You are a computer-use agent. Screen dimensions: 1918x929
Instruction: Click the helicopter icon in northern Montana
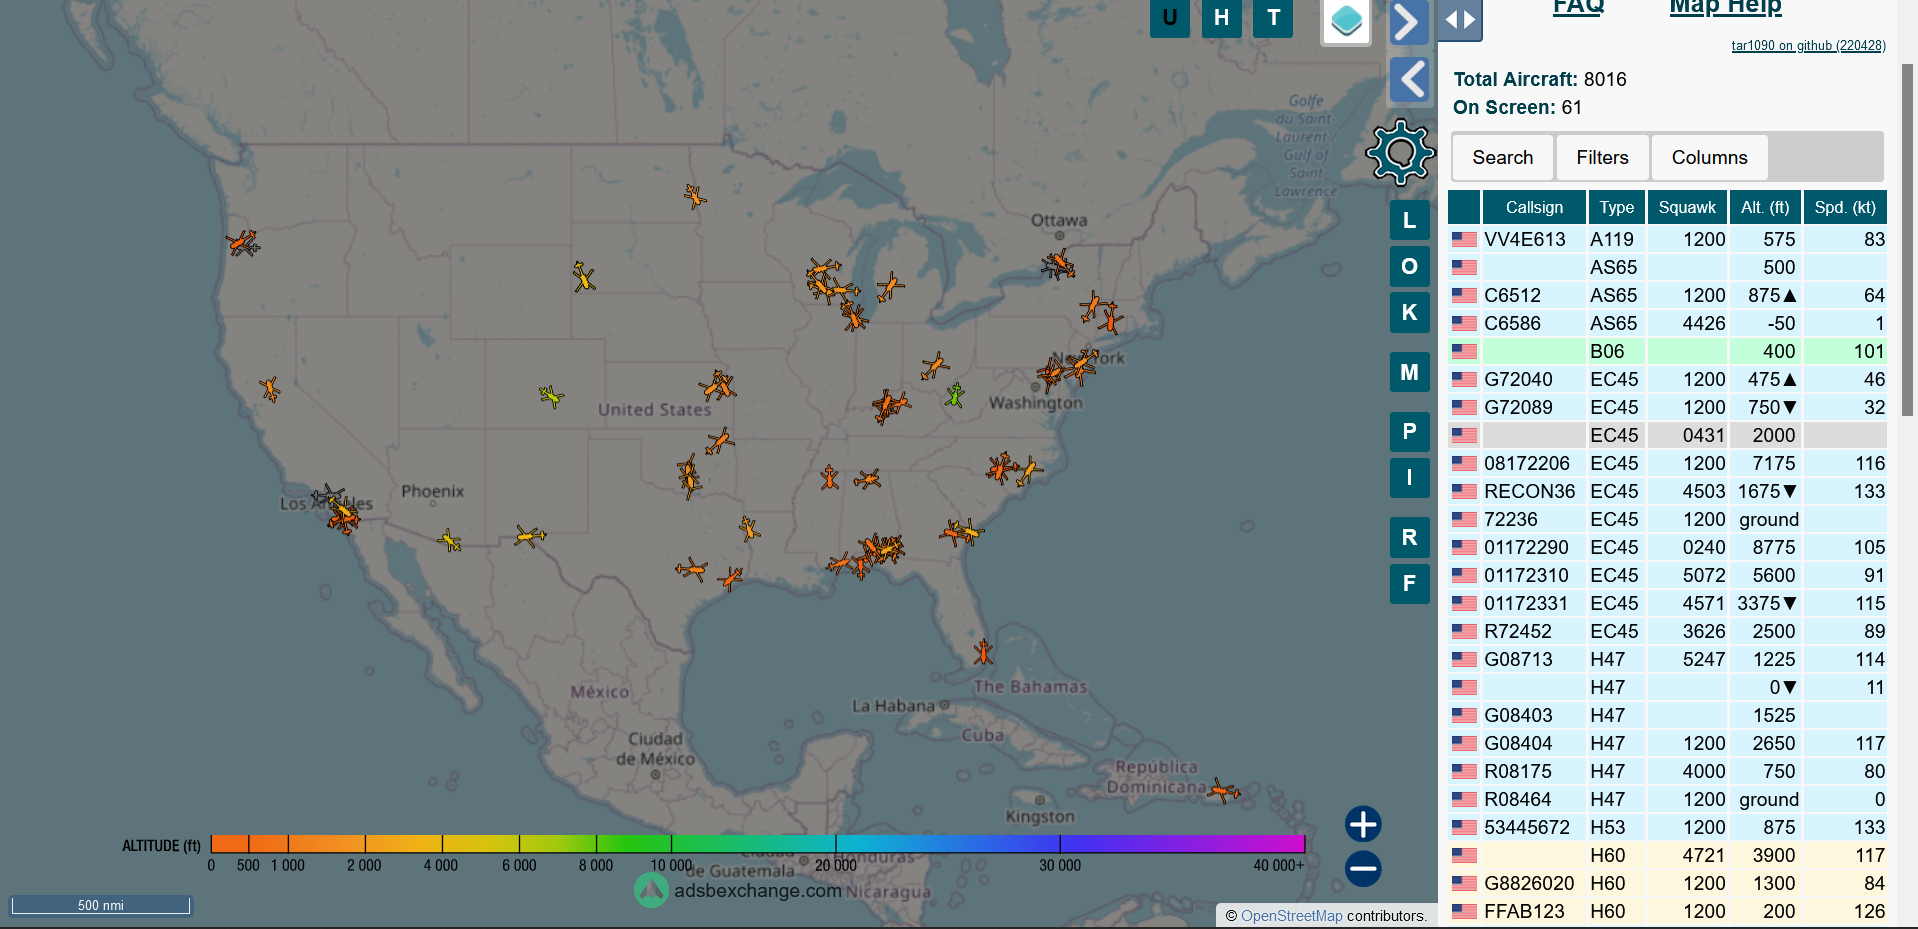(695, 196)
